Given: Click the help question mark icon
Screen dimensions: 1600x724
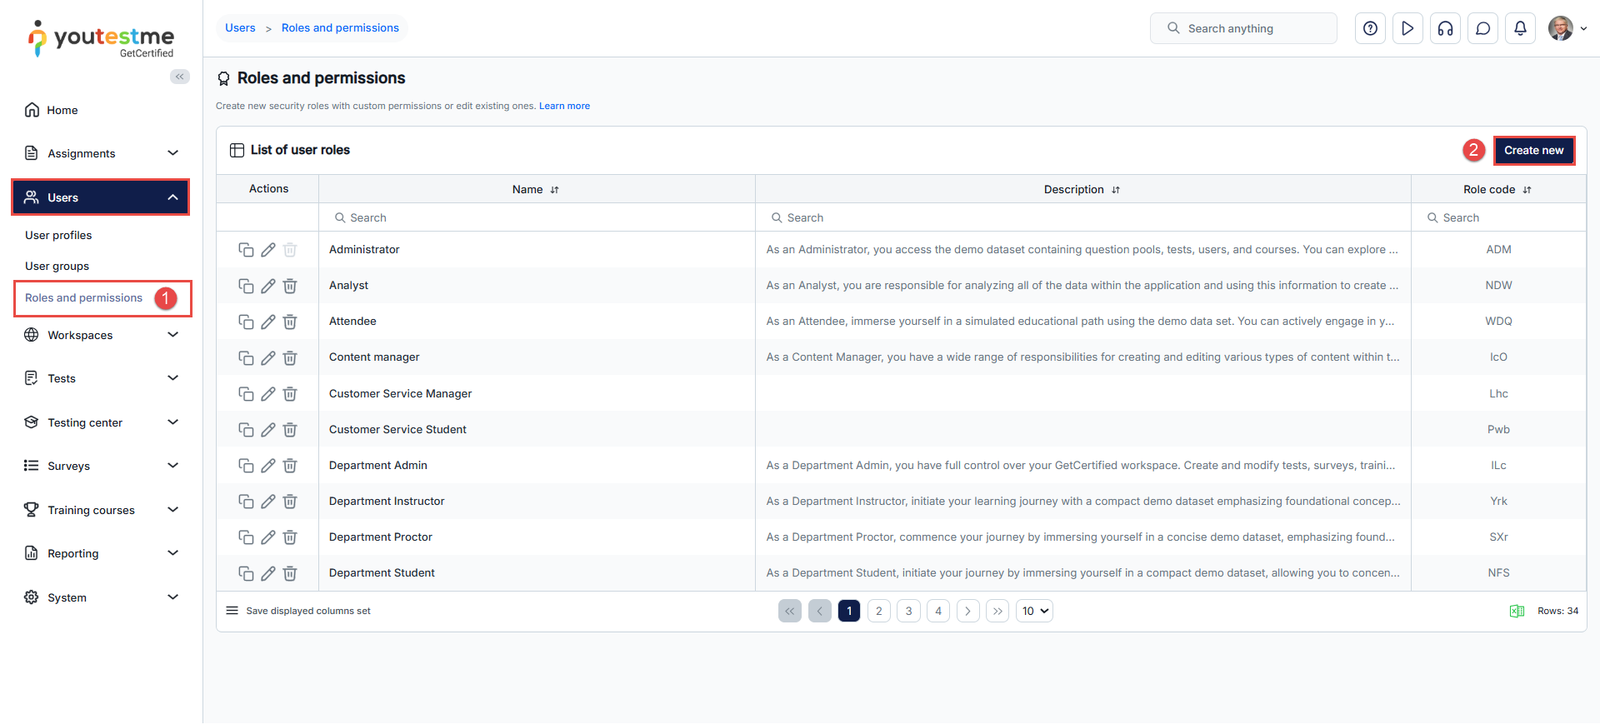Looking at the screenshot, I should [x=1370, y=29].
